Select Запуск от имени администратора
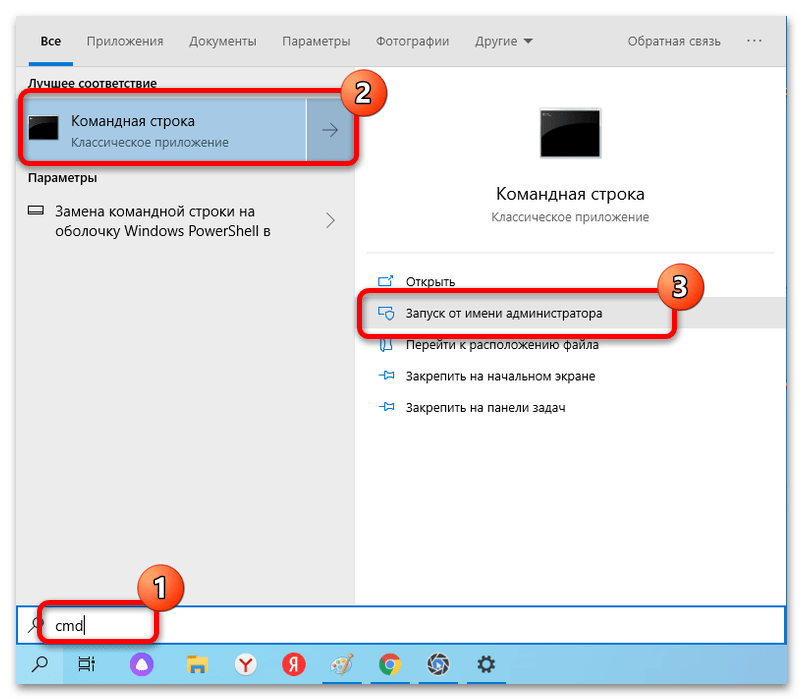This screenshot has height=700, width=803. tap(504, 313)
